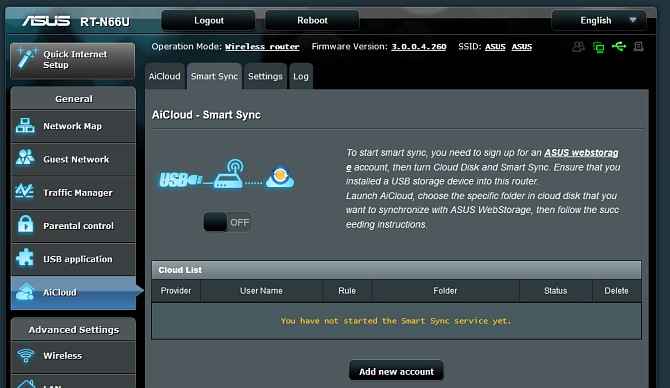Click the Delete column header
This screenshot has height=388, width=670.
coord(617,291)
